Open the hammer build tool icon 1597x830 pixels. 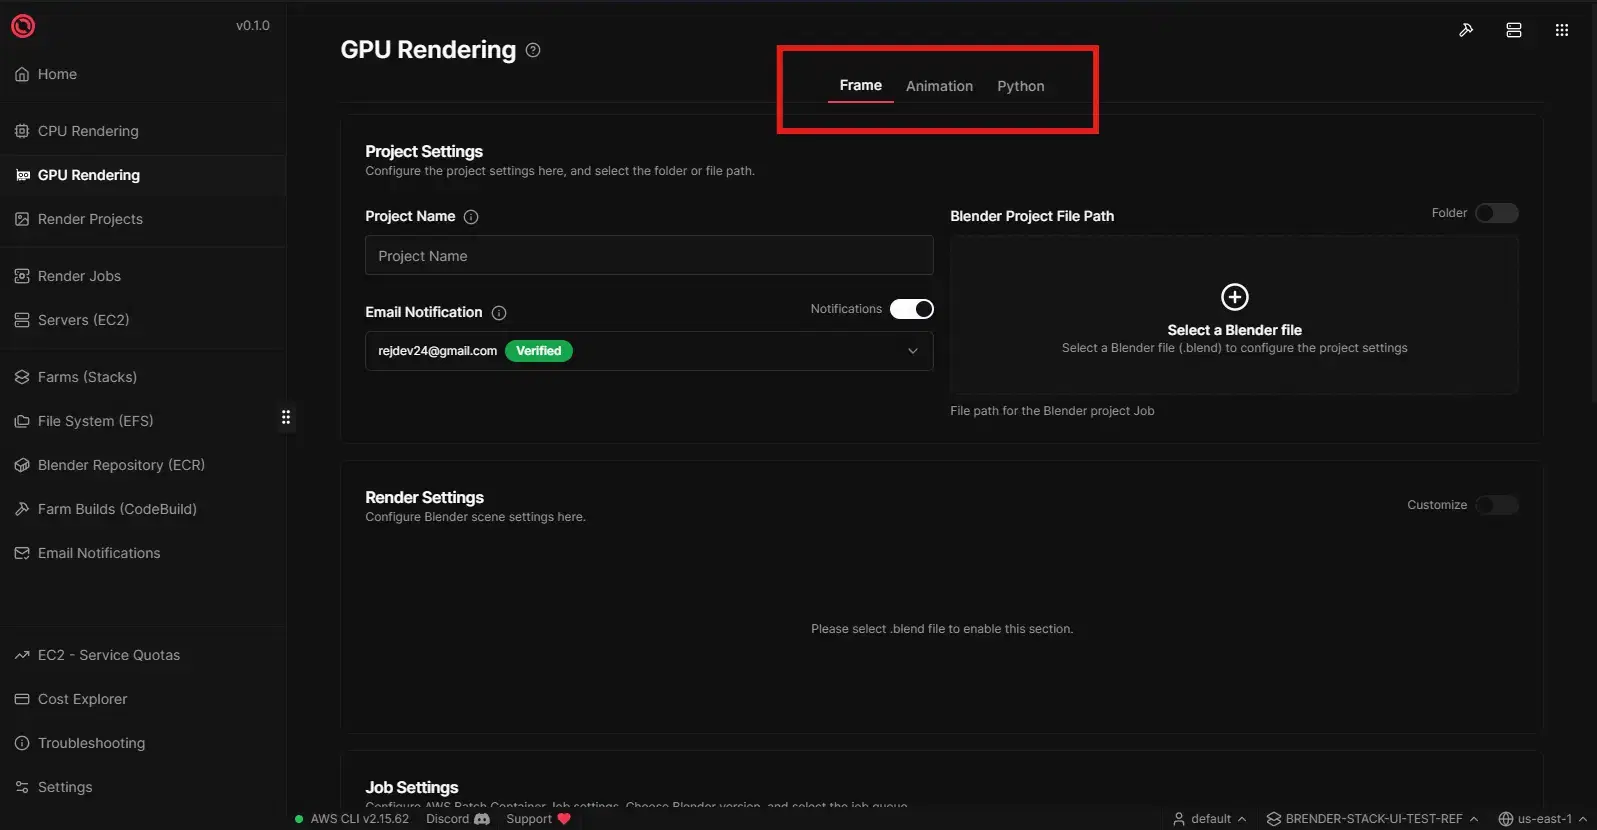tap(1466, 30)
